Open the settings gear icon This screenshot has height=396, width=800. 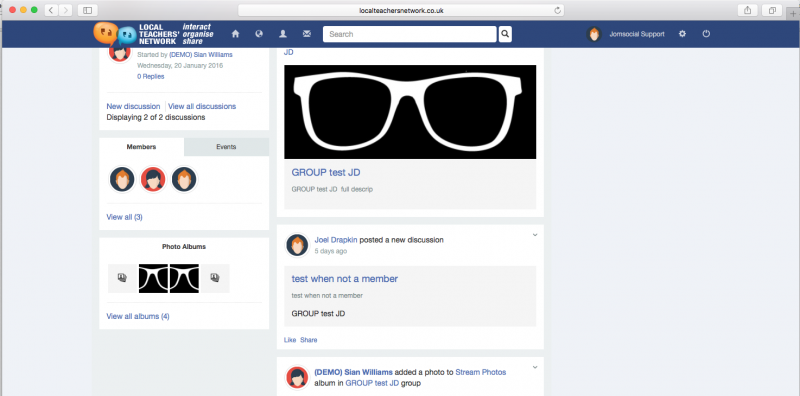point(682,34)
